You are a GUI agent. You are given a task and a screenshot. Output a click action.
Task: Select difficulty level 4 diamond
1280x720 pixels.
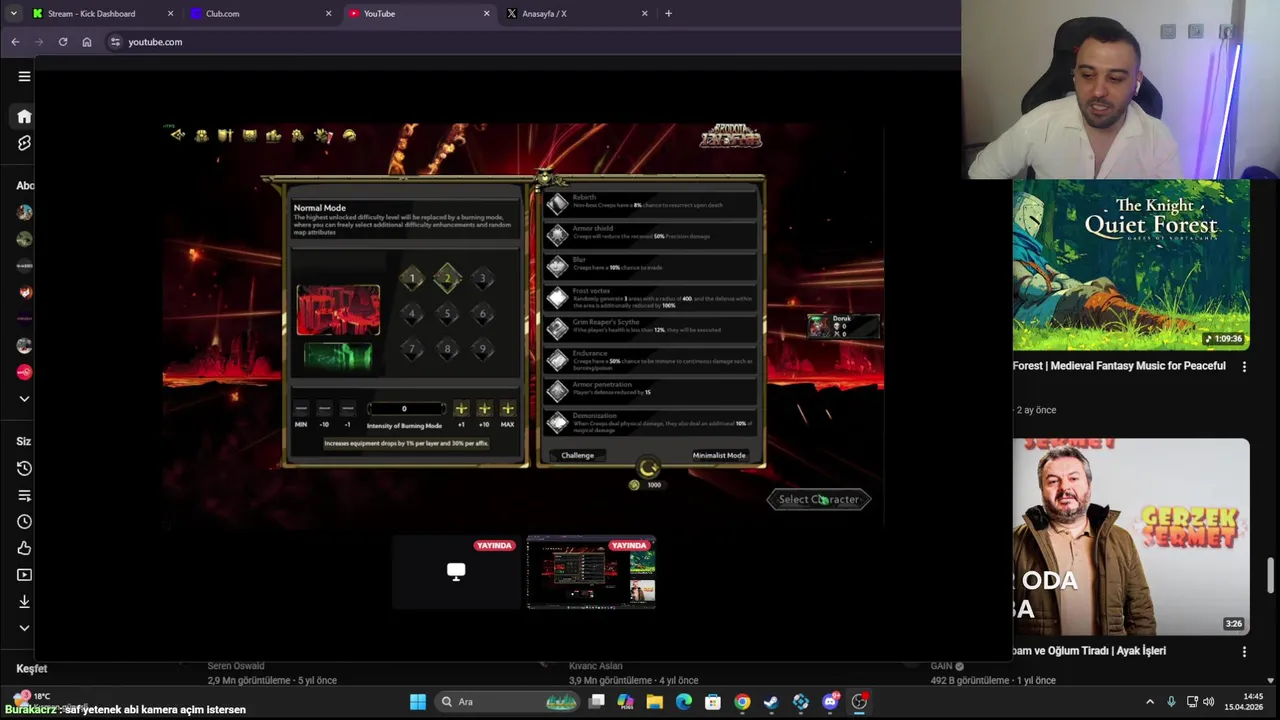[412, 314]
